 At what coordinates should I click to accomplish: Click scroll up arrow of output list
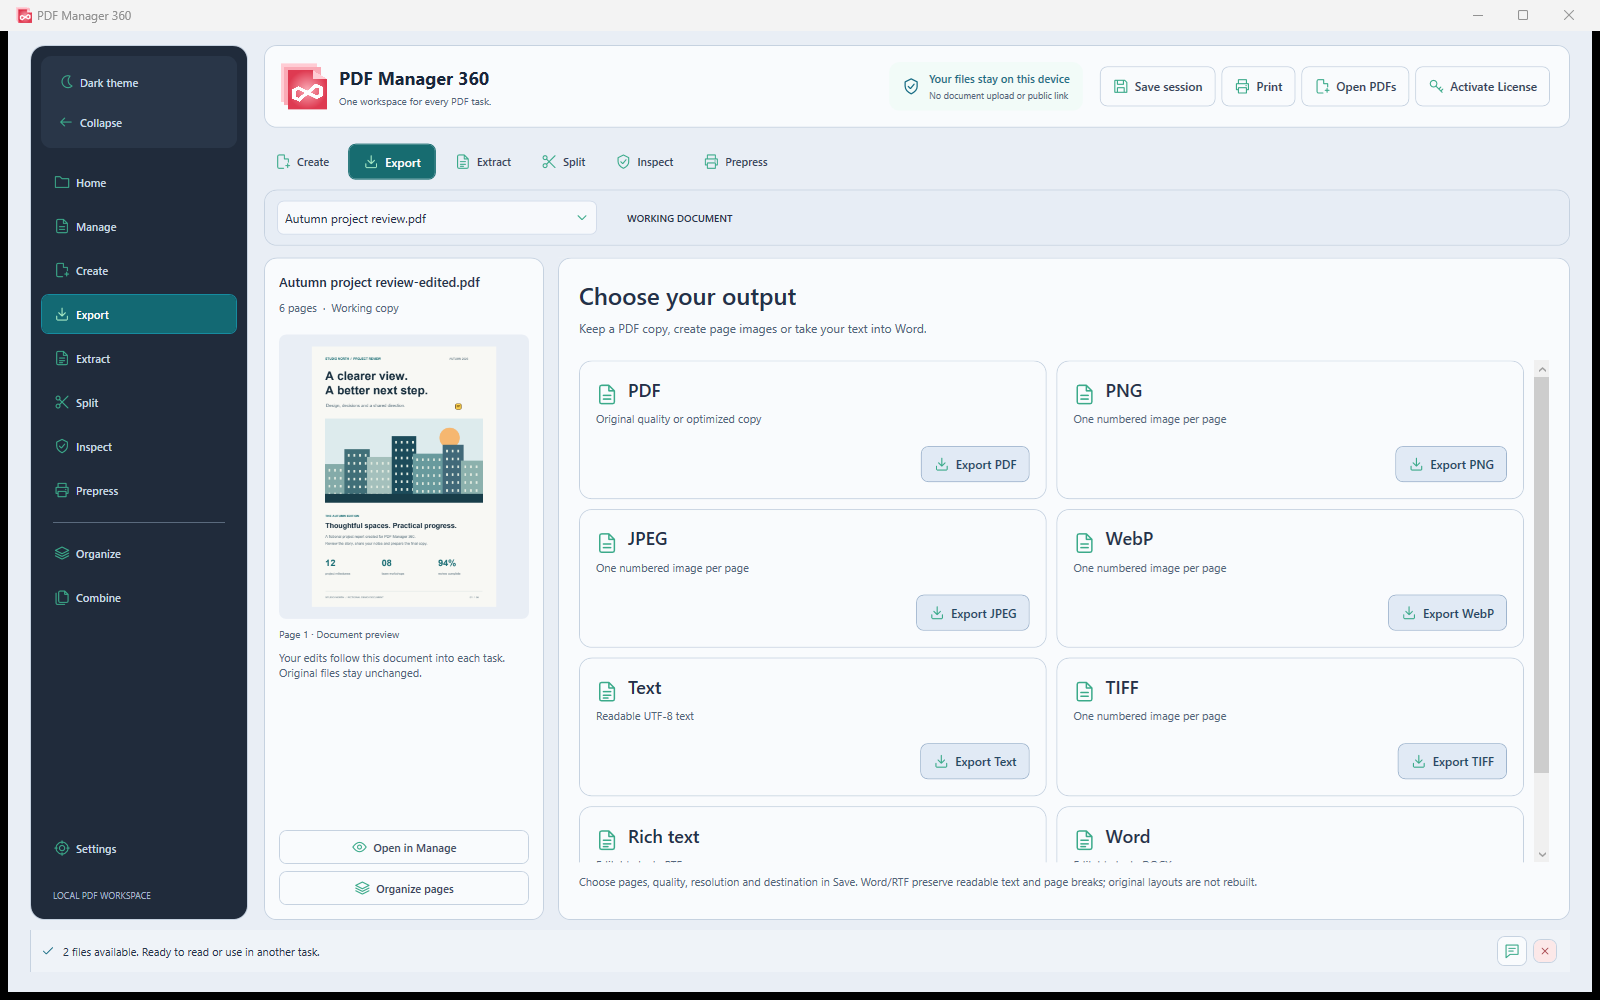pos(1542,369)
